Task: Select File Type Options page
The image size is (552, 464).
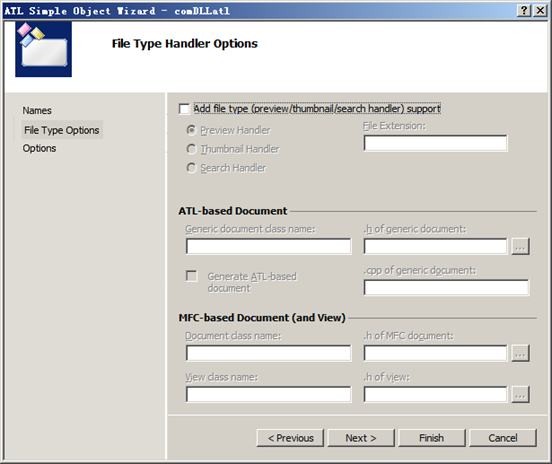Action: pos(62,130)
